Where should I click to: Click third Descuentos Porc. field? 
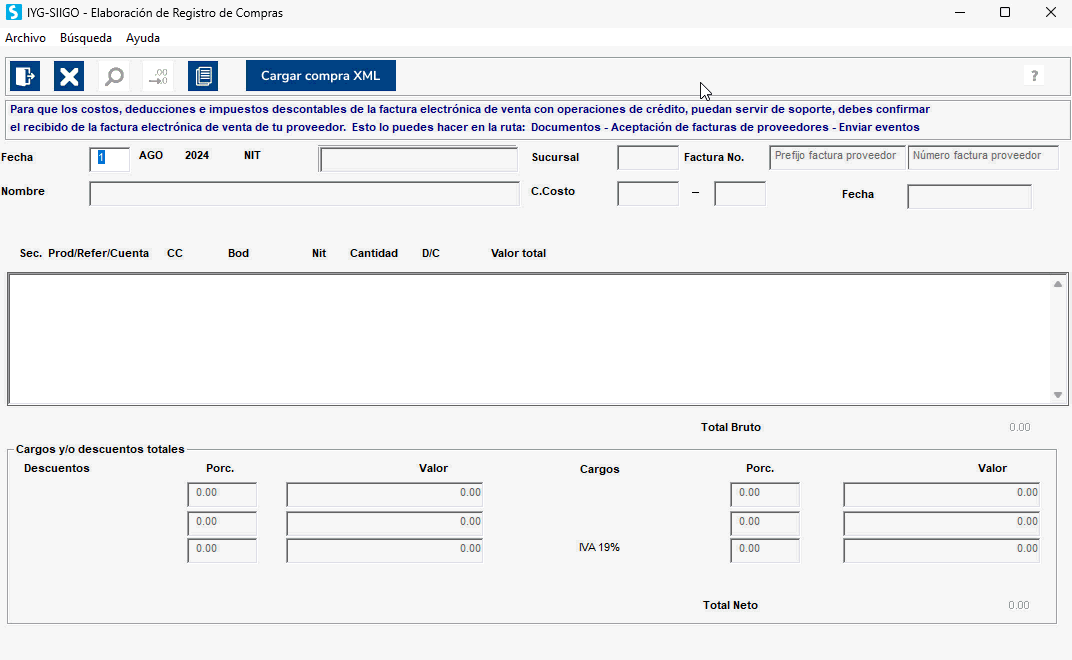(222, 551)
